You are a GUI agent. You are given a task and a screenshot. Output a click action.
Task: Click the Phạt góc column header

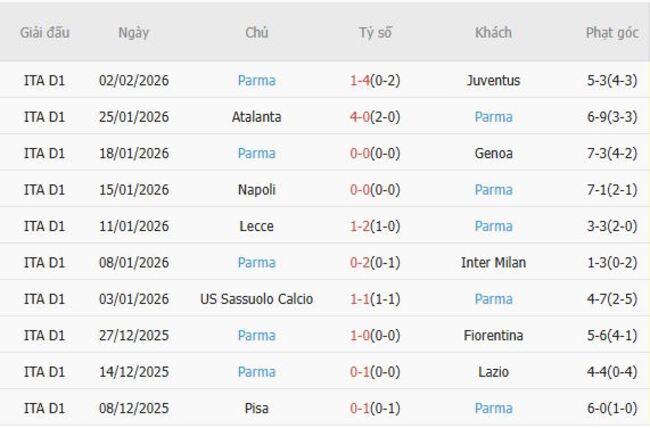(x=611, y=32)
